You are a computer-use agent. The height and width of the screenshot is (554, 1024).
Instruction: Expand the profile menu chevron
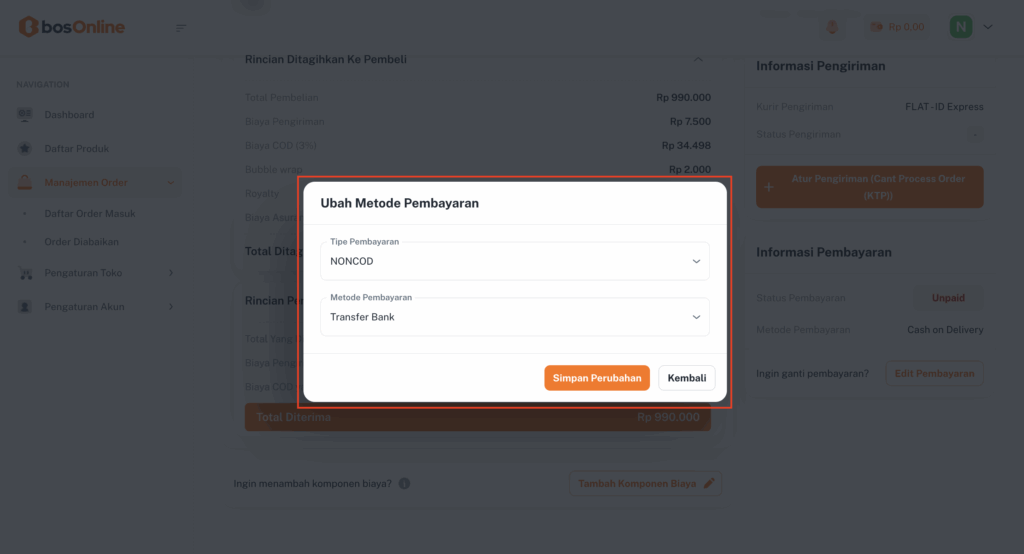click(988, 27)
